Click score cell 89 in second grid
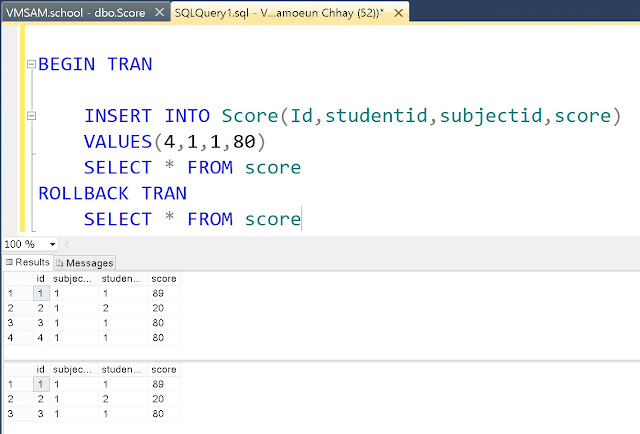Image resolution: width=640 pixels, height=434 pixels. (164, 384)
